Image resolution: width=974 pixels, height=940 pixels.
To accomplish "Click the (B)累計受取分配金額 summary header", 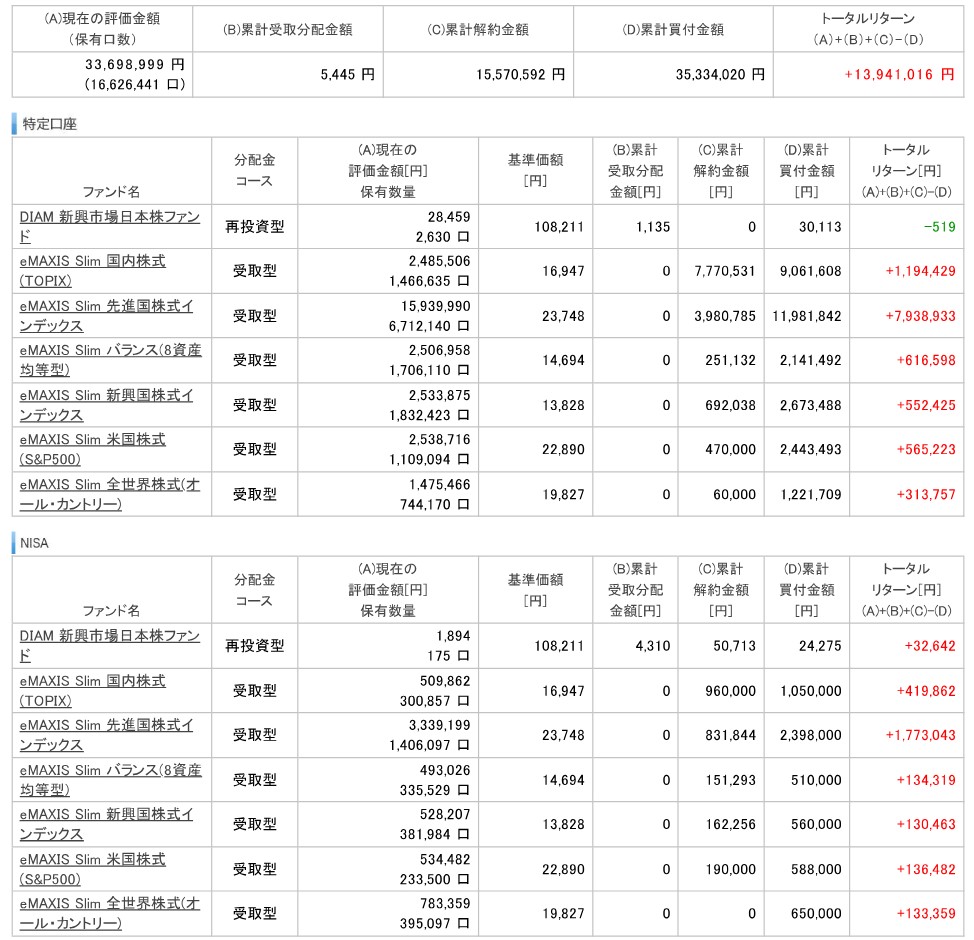I will [288, 29].
